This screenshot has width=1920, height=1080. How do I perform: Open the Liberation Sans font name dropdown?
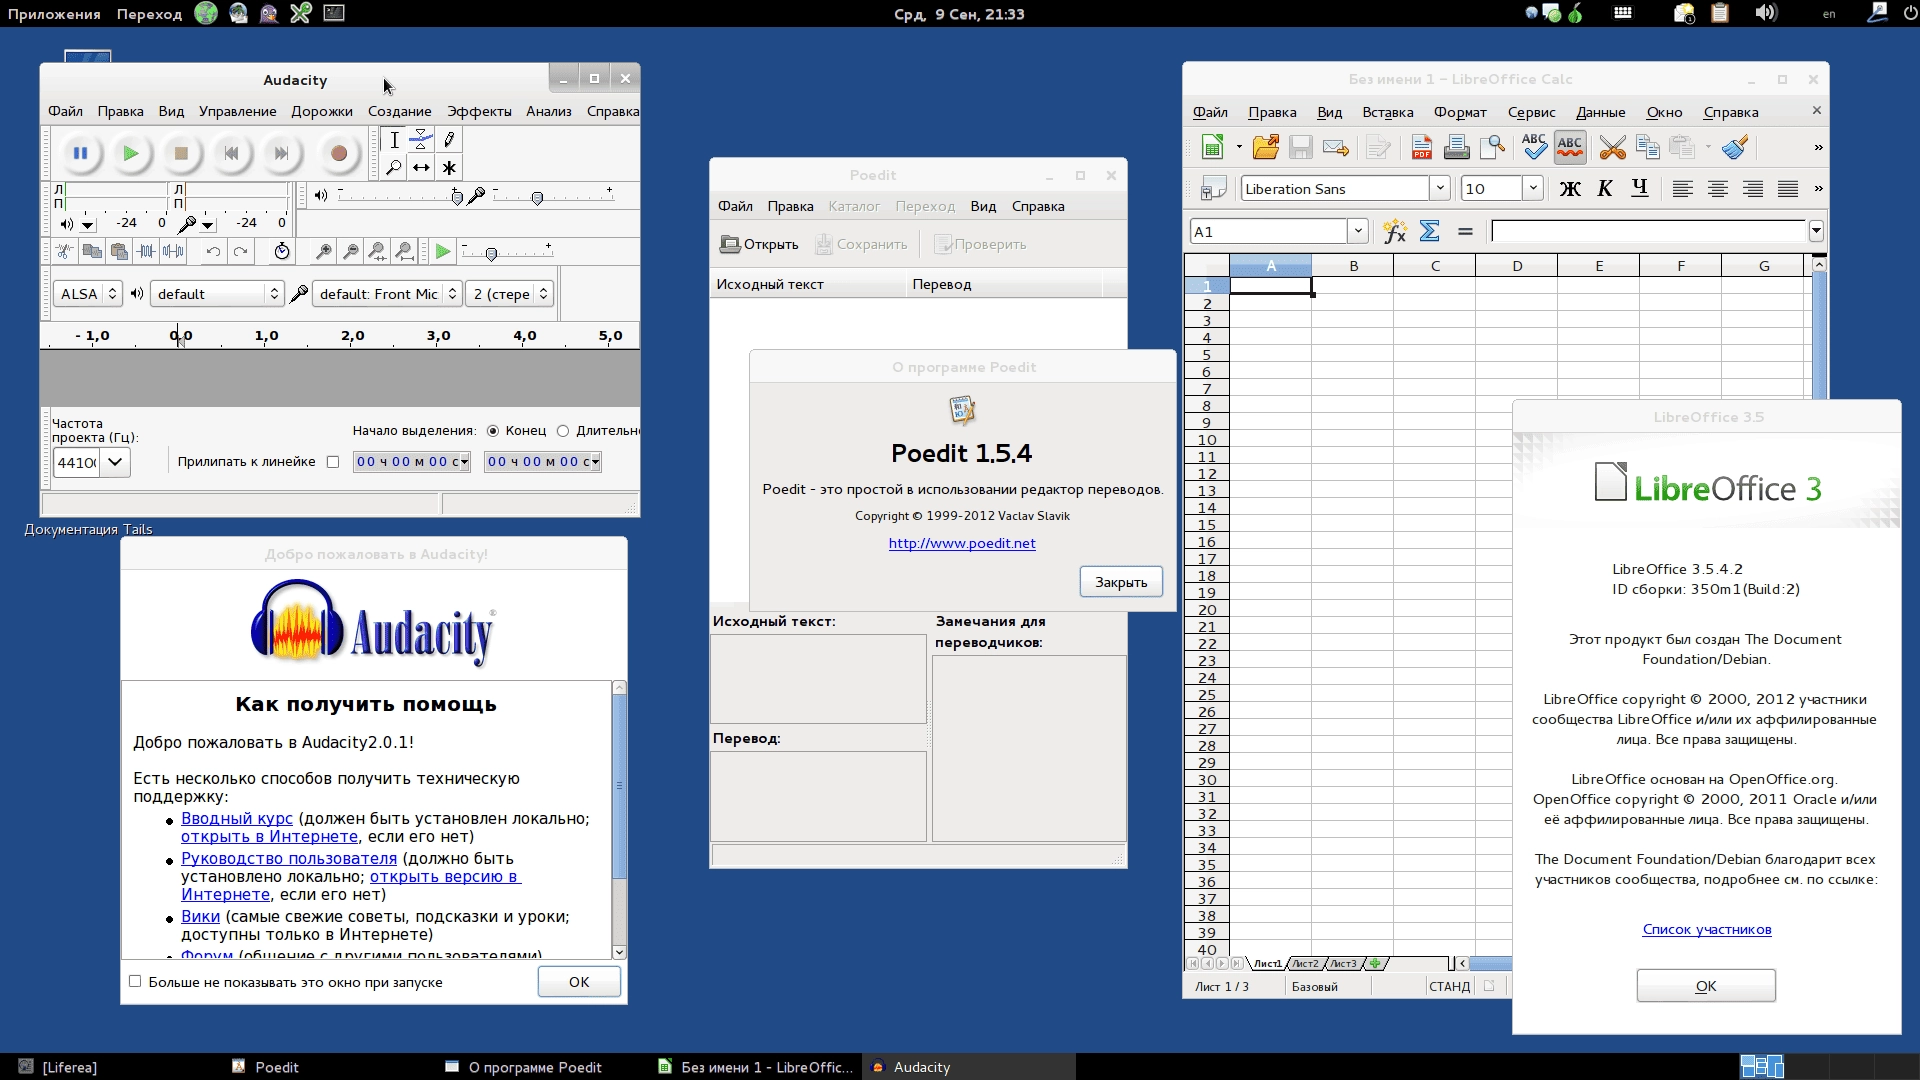click(1440, 189)
